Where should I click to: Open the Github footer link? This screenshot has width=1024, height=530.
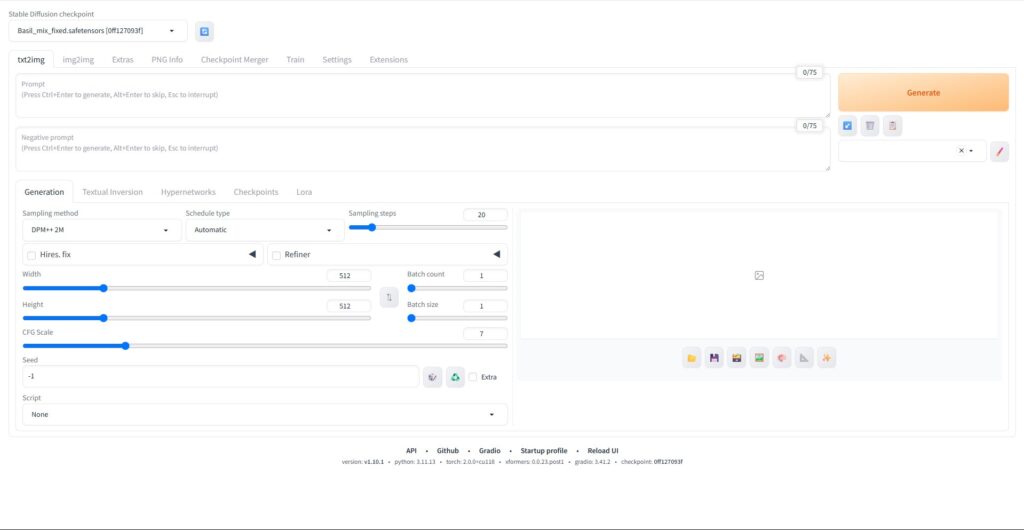click(448, 451)
